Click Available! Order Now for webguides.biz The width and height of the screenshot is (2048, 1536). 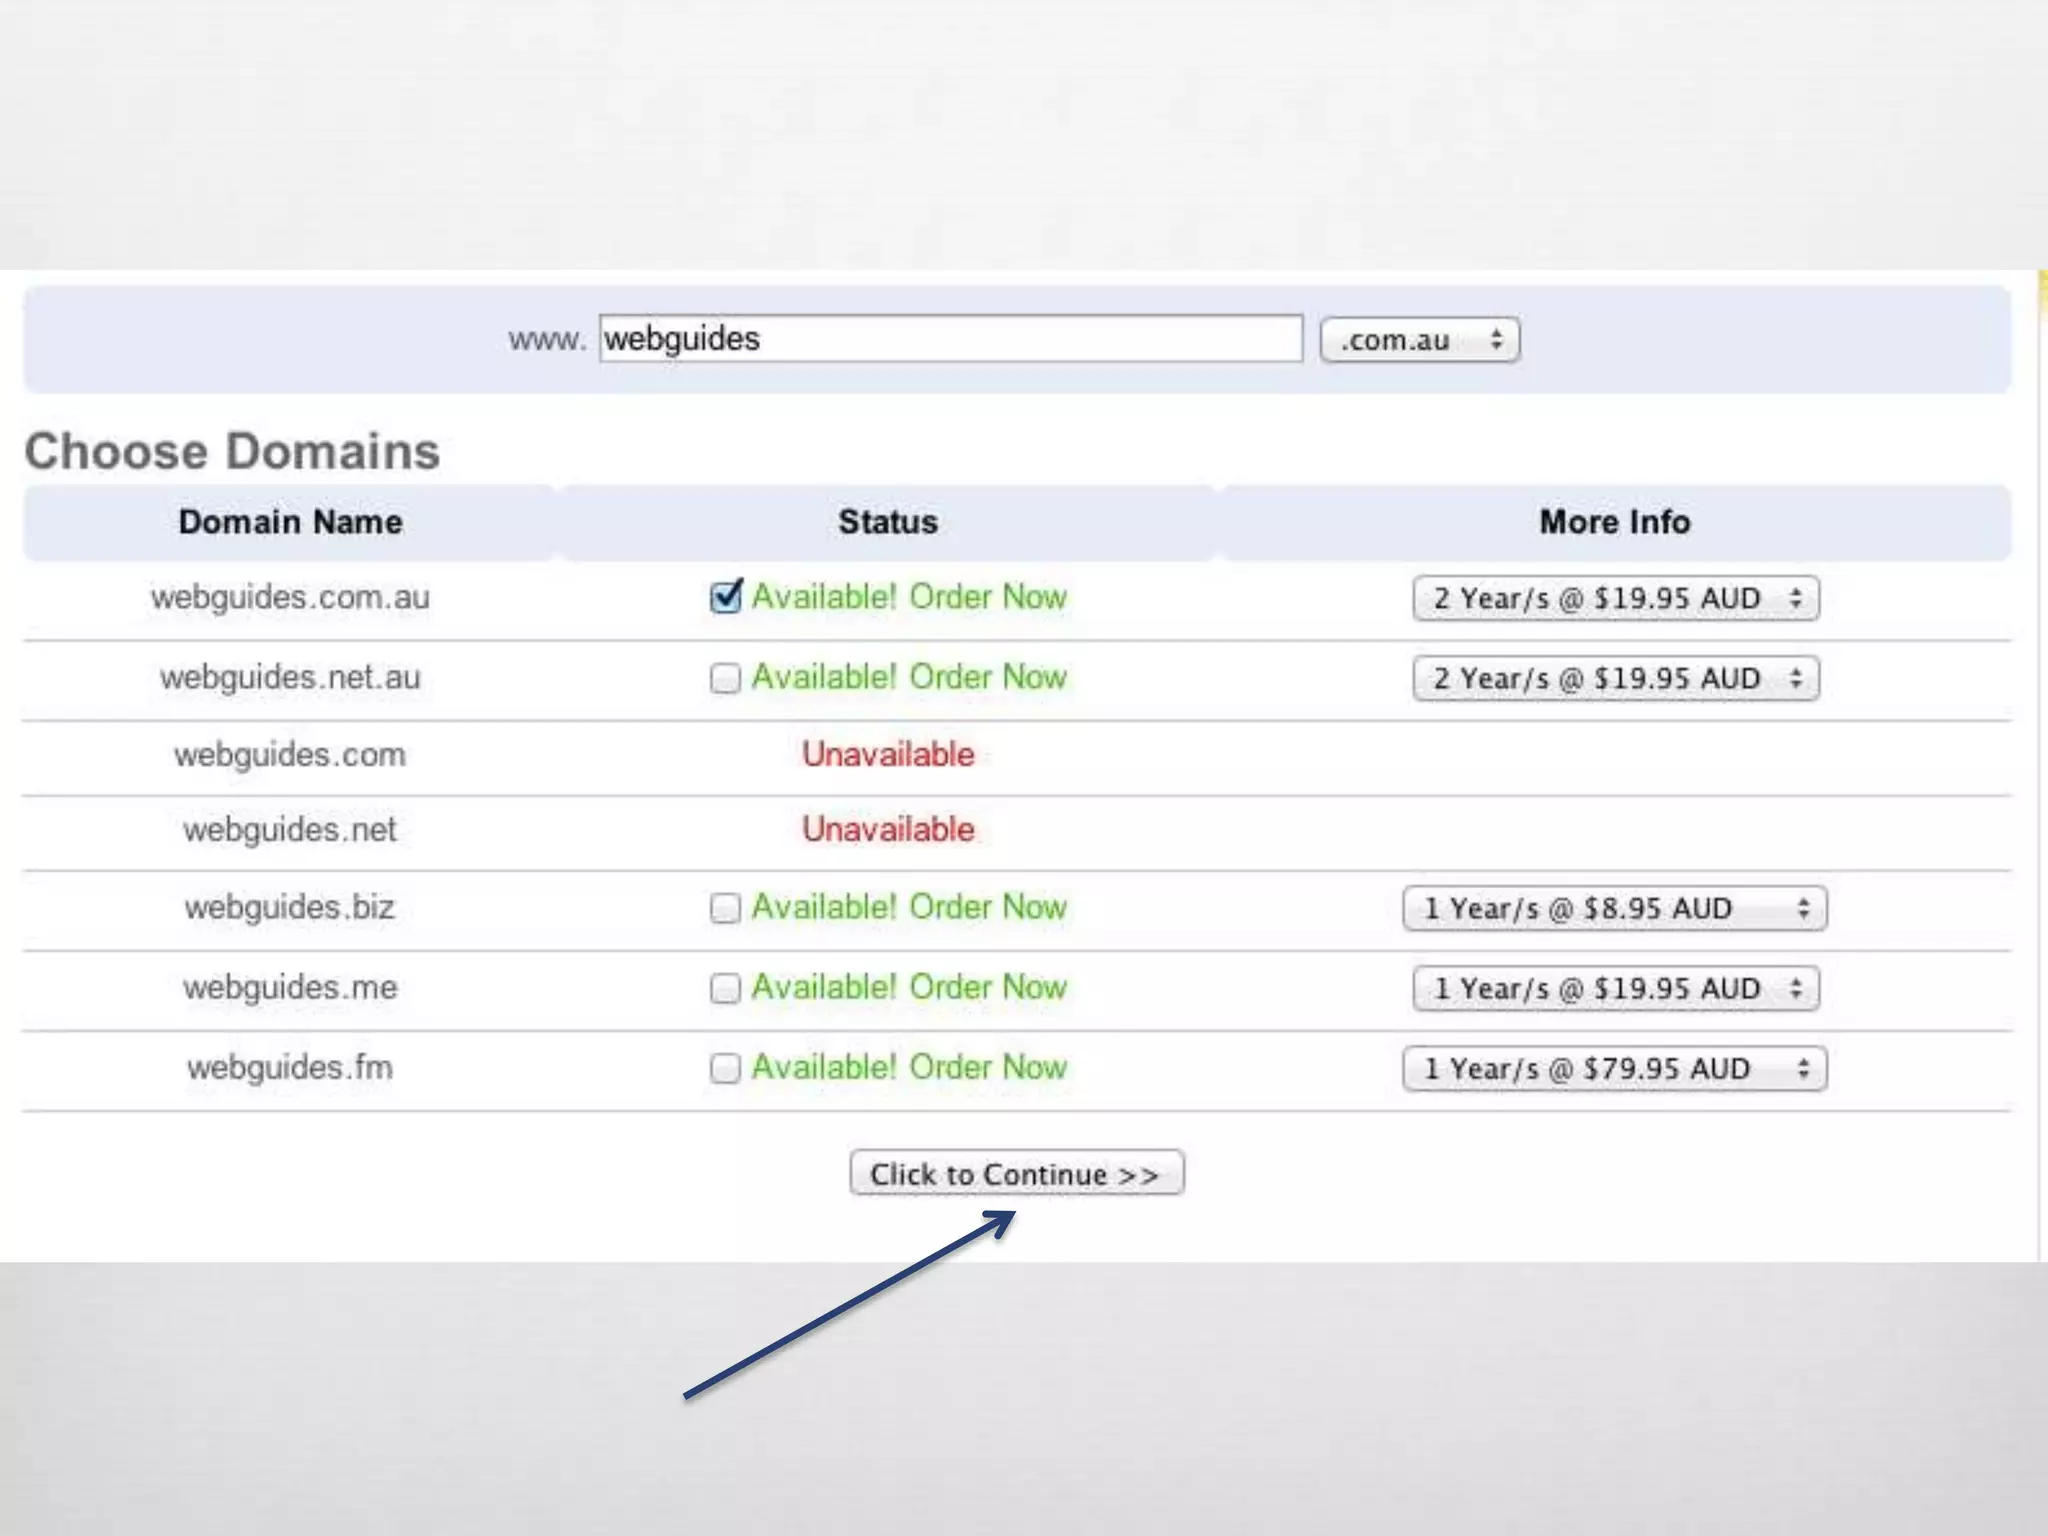(x=908, y=907)
